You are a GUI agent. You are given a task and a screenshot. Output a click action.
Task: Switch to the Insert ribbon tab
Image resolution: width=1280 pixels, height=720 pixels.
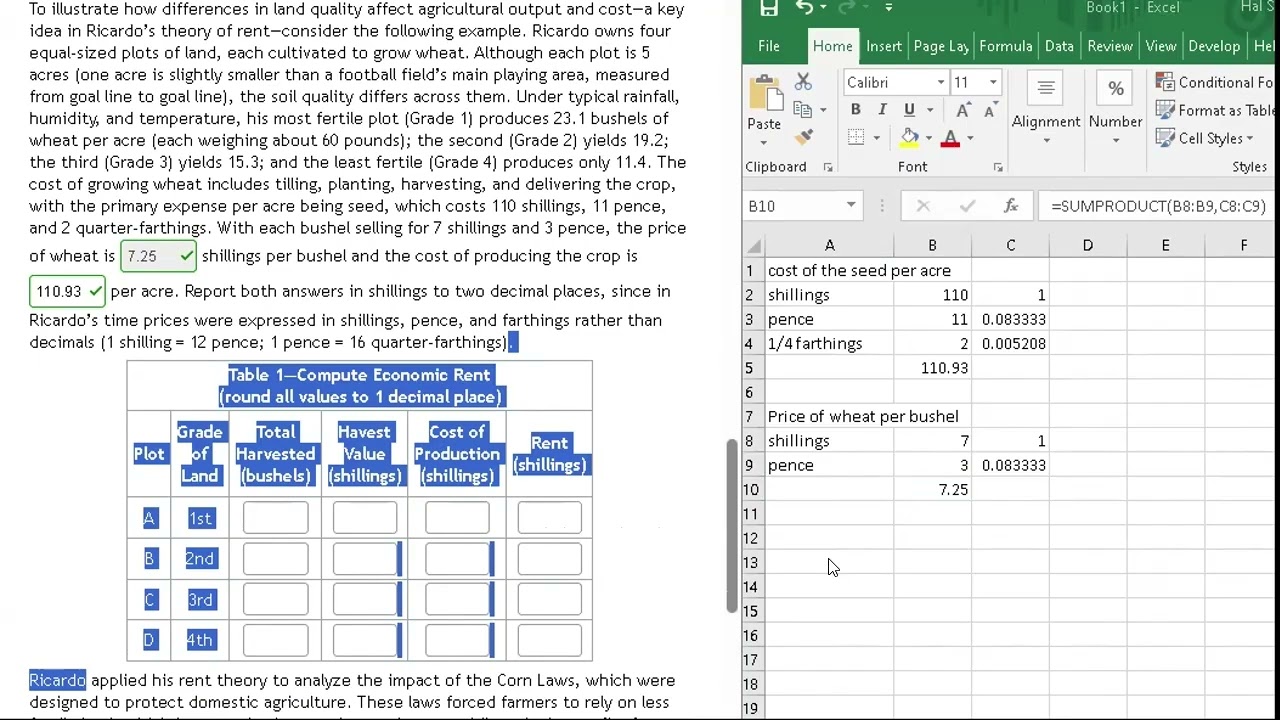[884, 46]
